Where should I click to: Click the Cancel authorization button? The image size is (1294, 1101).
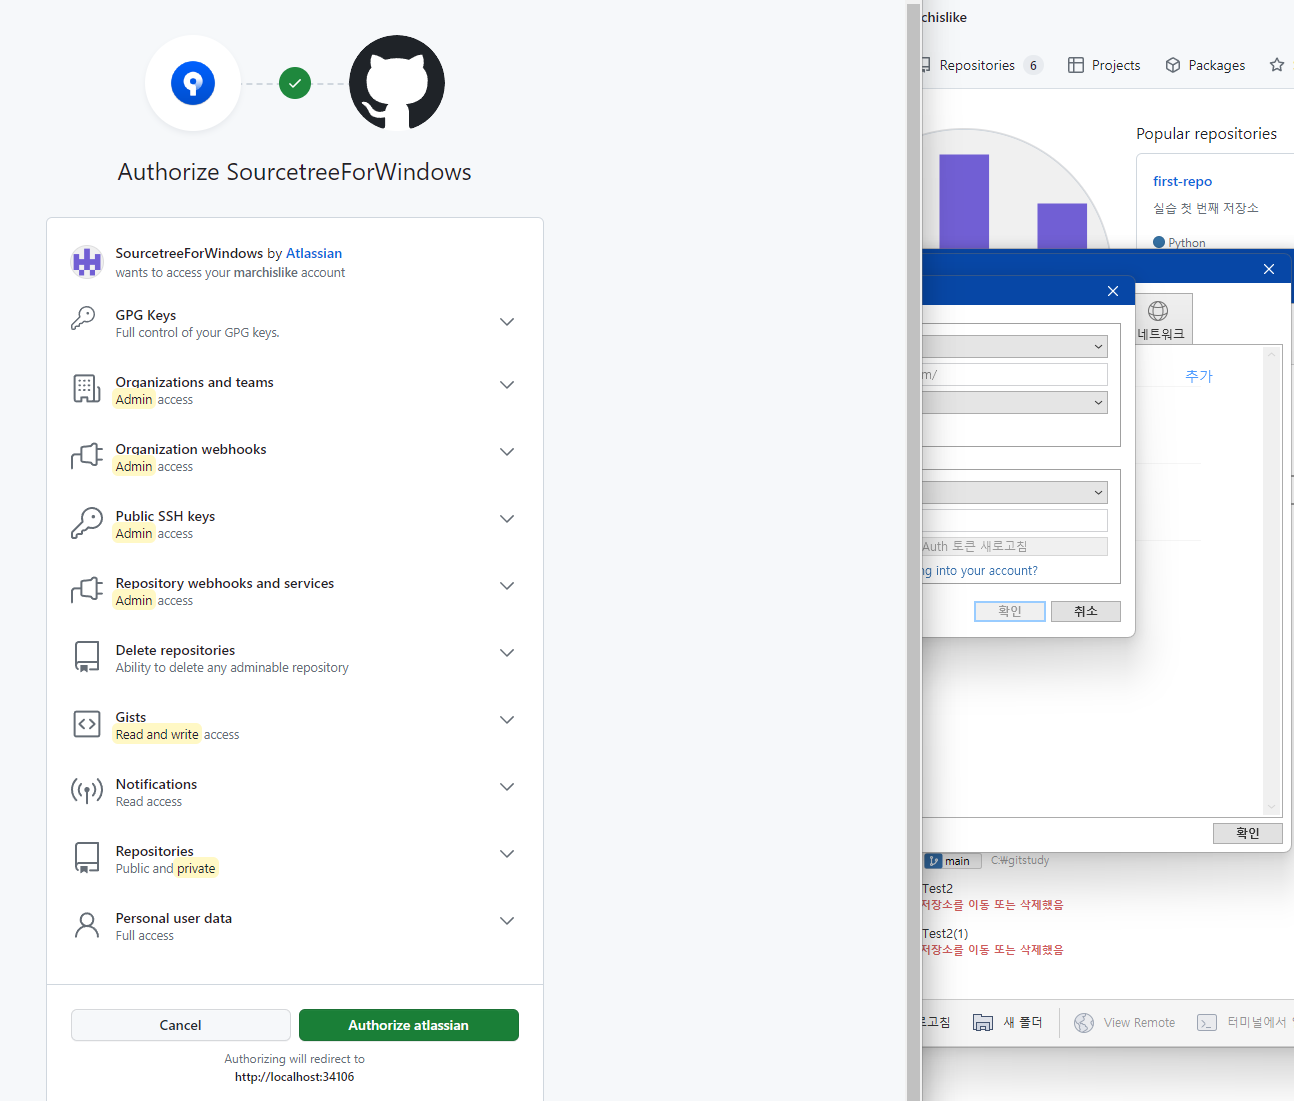pos(181,1025)
